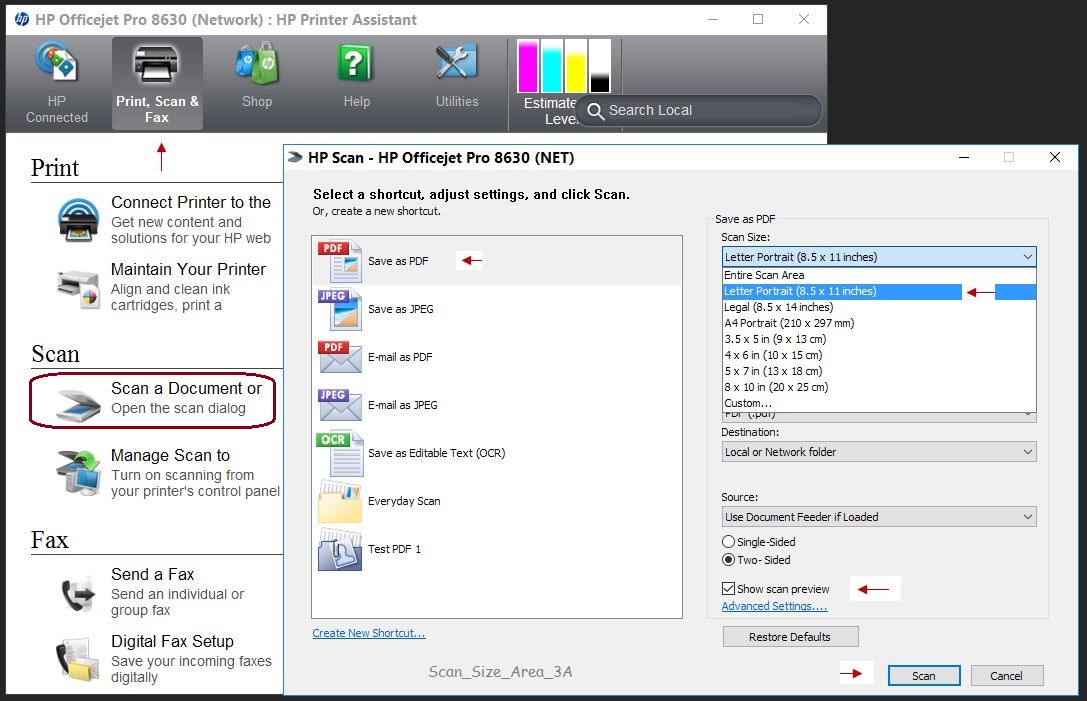Select the E-mail as PDF shortcut icon
Image resolution: width=1087 pixels, height=701 pixels.
pyautogui.click(x=340, y=357)
